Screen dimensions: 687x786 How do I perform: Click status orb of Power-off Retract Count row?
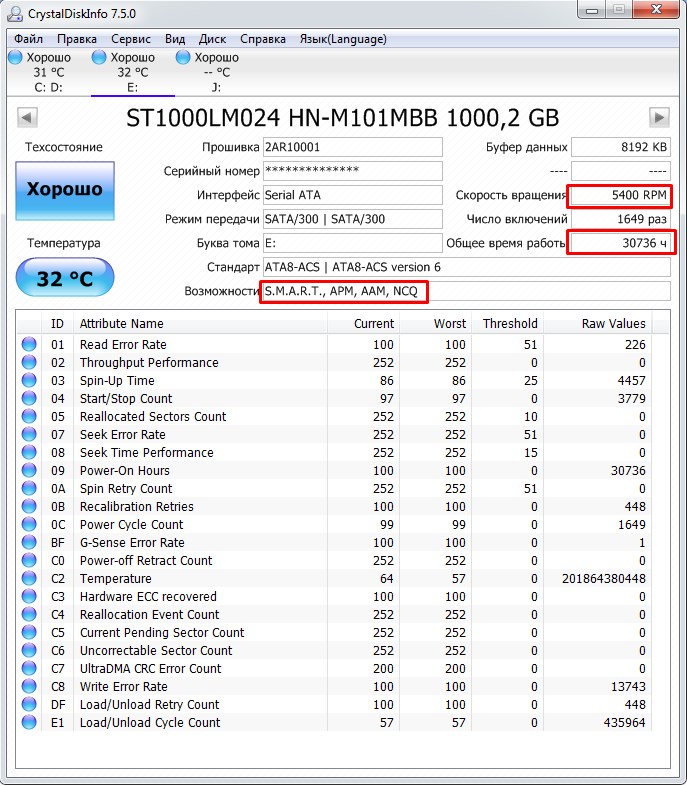29,560
